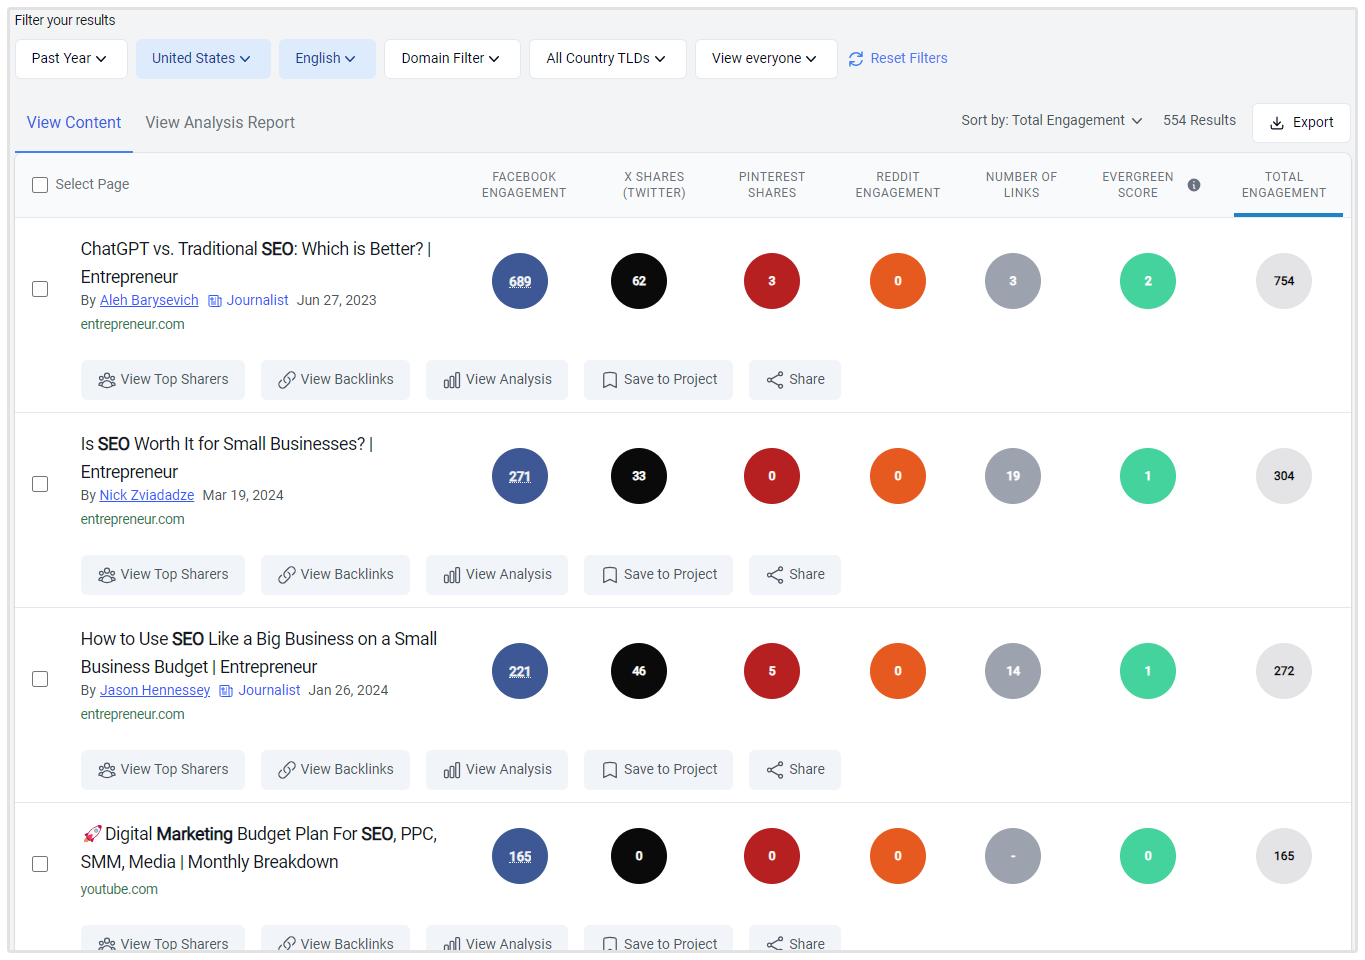View Backlinks for Is SEO Worth It article

coord(335,575)
